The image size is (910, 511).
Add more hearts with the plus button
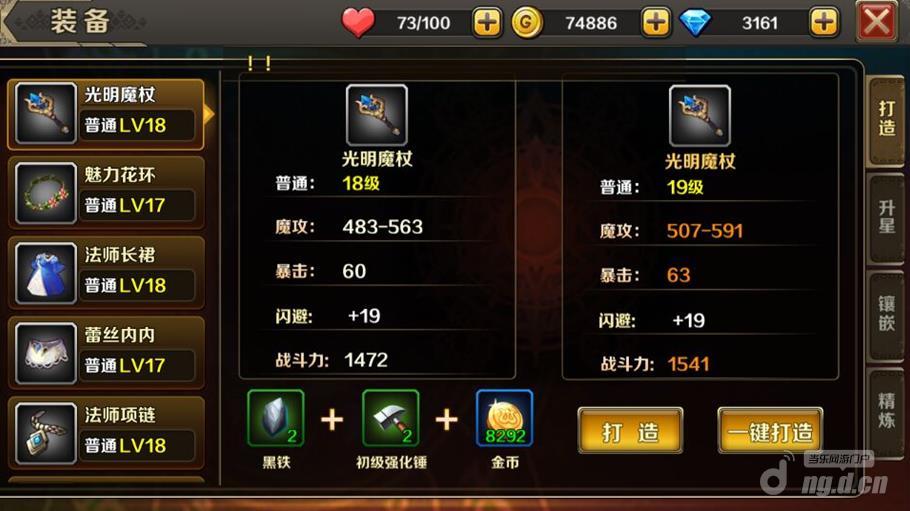tap(486, 23)
